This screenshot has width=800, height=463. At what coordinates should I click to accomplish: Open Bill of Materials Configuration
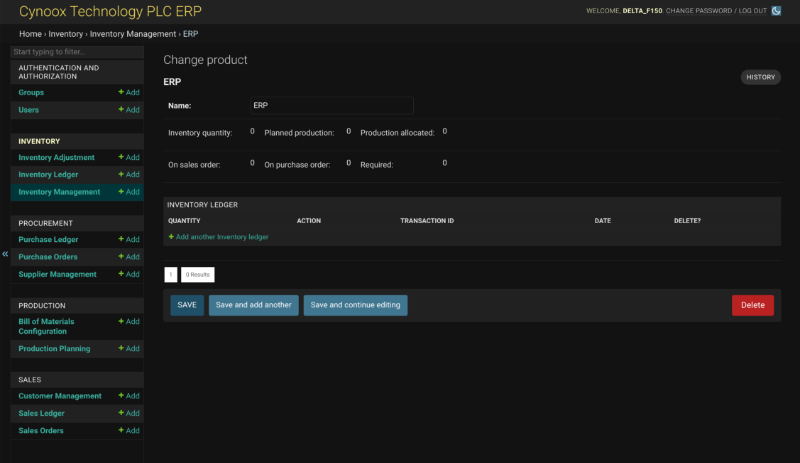tap(46, 326)
